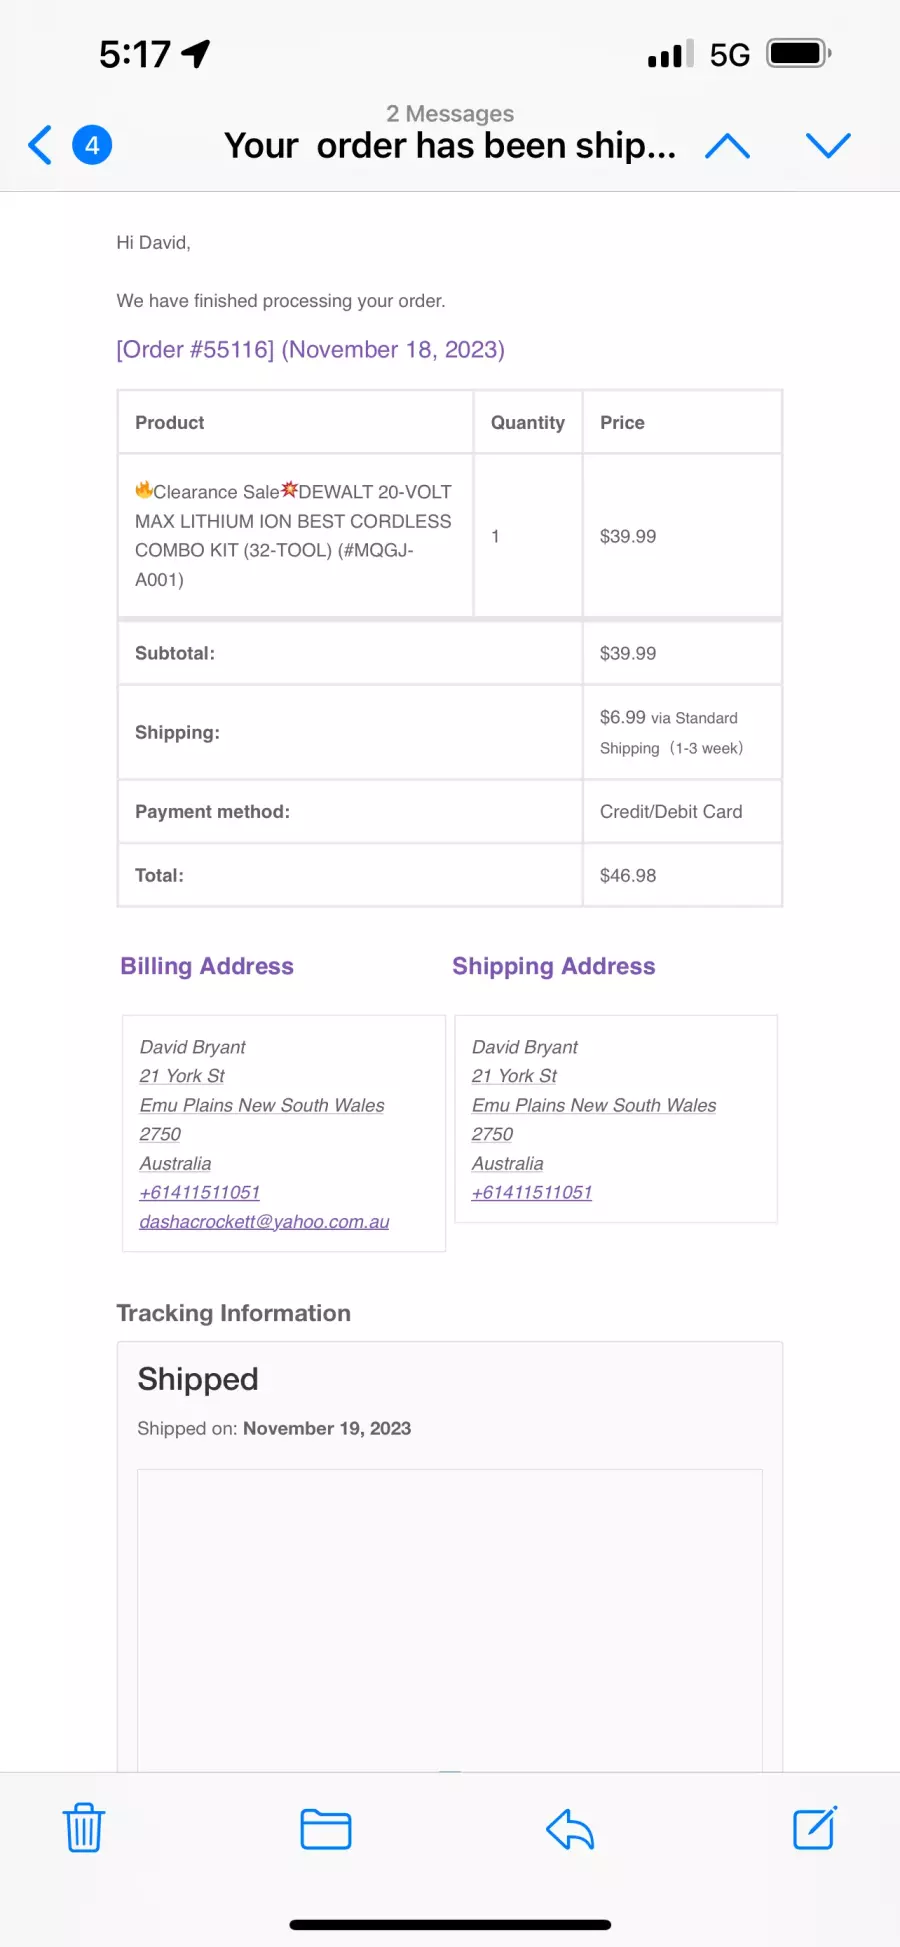Tap the shipping address 21 York St
This screenshot has width=900, height=1947.
[514, 1076]
